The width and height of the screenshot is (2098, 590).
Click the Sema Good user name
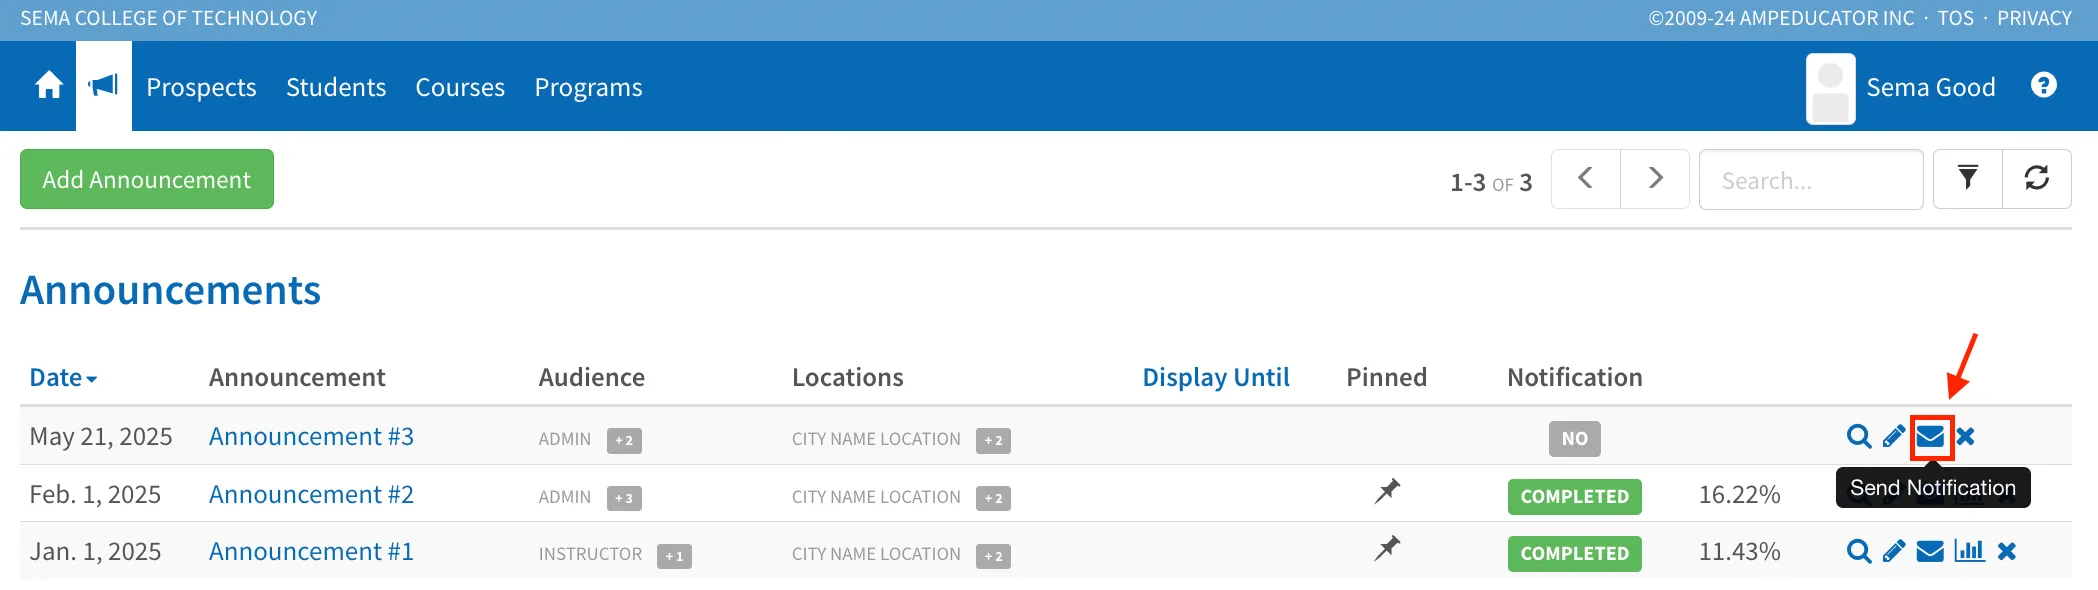1931,88
